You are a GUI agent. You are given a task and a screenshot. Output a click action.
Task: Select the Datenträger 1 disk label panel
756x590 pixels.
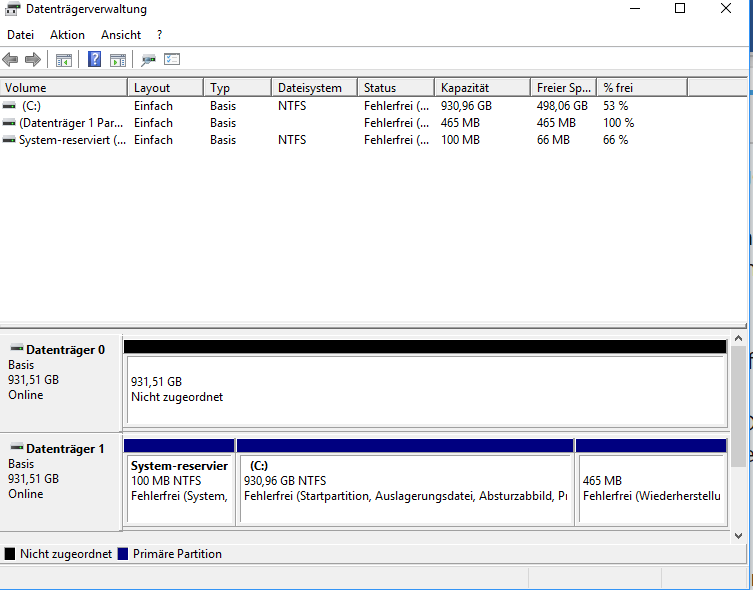[60, 482]
